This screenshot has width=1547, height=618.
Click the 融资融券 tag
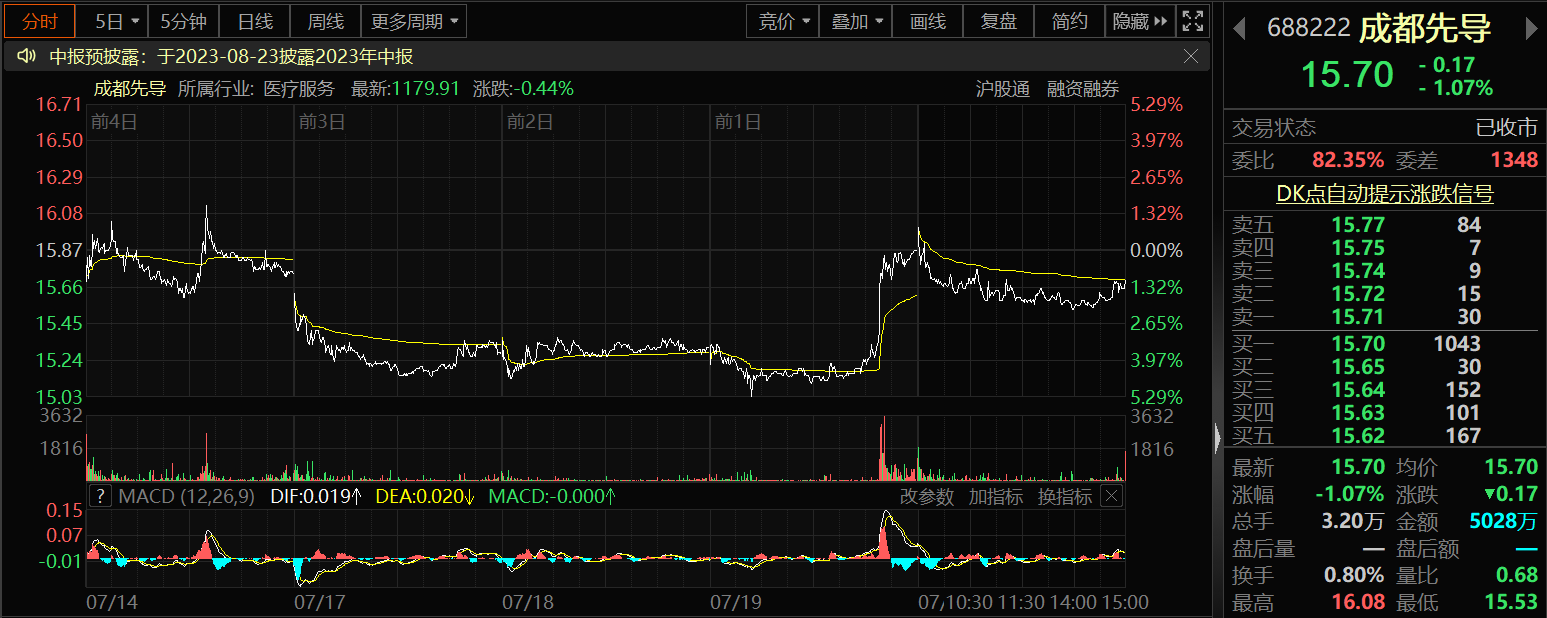tap(1083, 88)
